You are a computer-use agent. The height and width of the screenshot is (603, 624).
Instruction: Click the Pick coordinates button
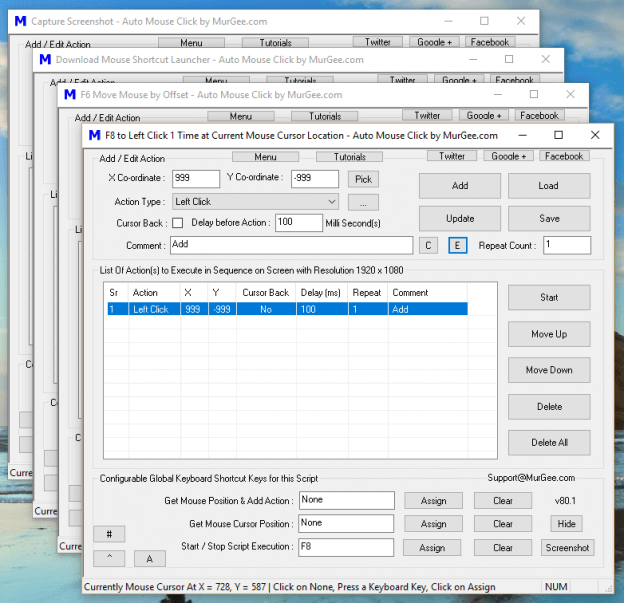363,179
